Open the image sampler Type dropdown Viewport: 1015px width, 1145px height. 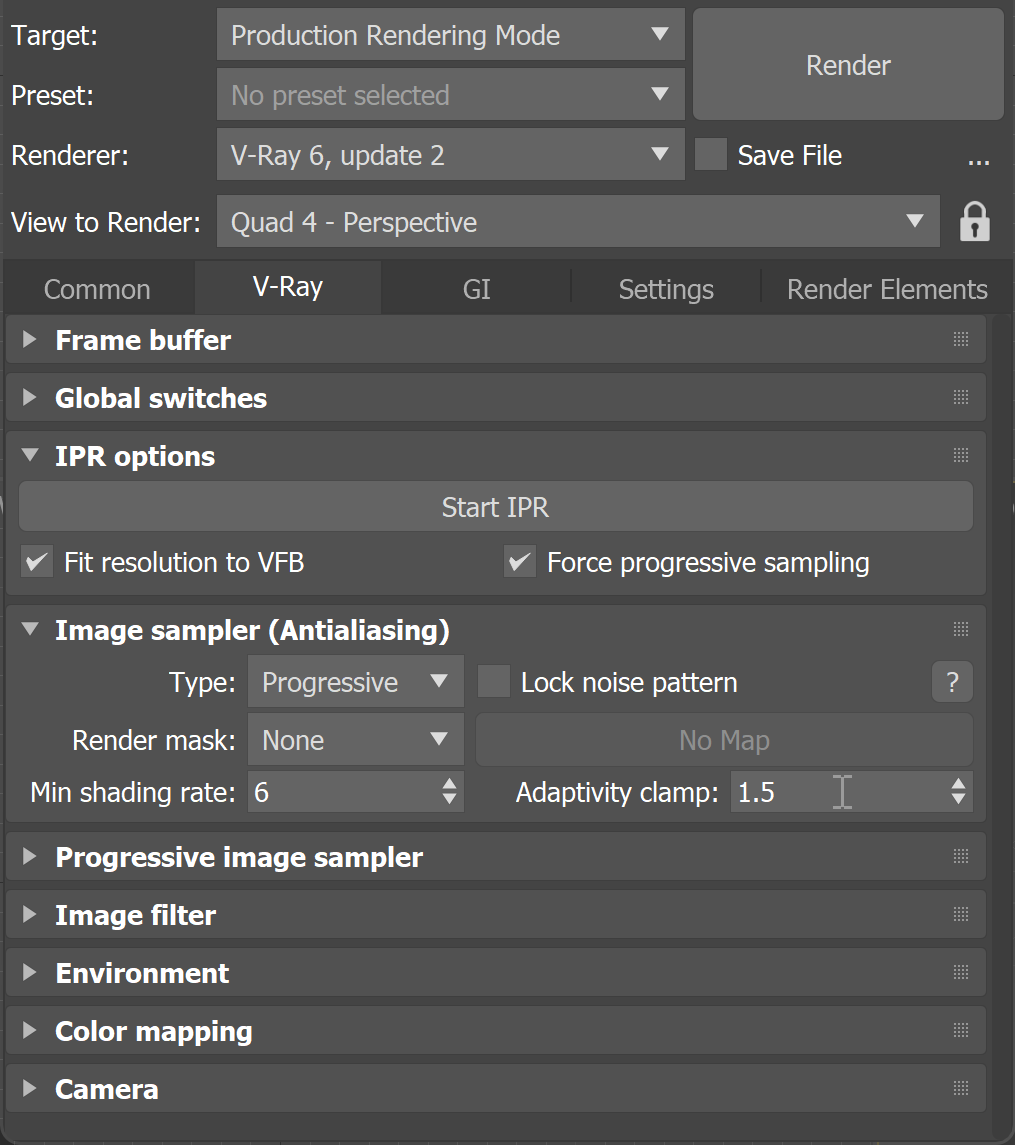[355, 681]
